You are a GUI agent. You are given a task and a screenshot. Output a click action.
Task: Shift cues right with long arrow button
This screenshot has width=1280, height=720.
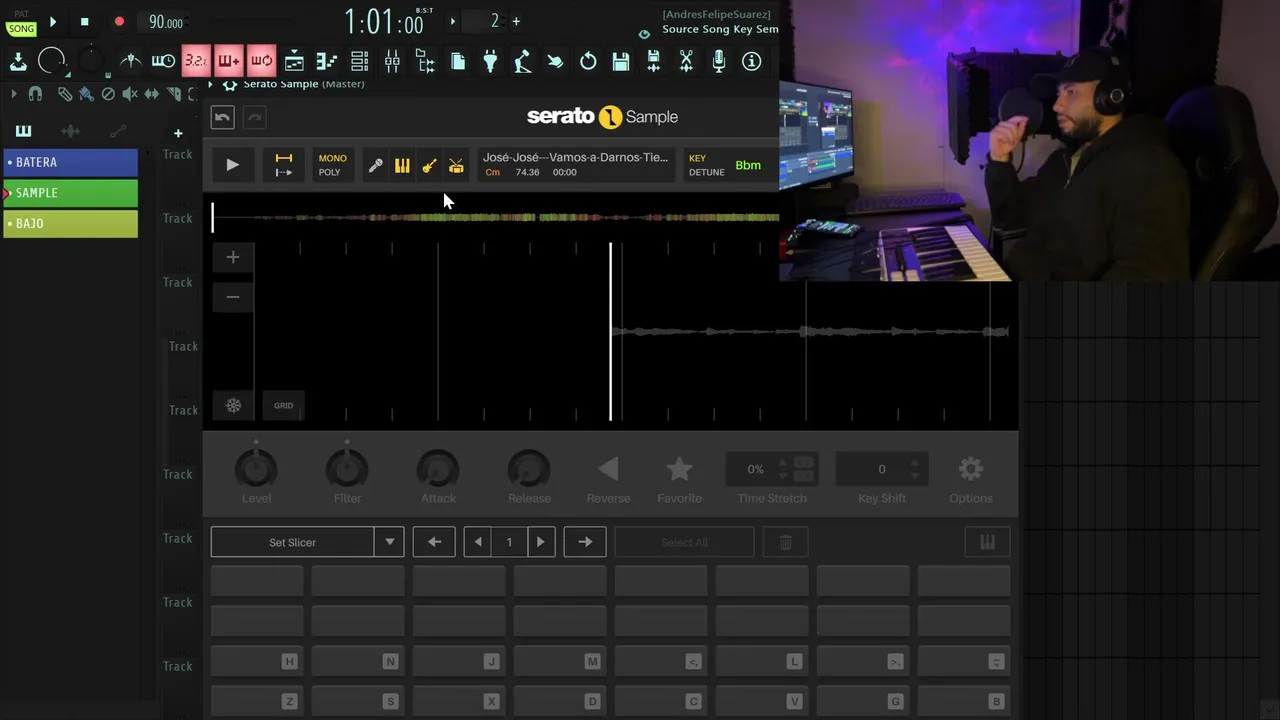(x=585, y=542)
